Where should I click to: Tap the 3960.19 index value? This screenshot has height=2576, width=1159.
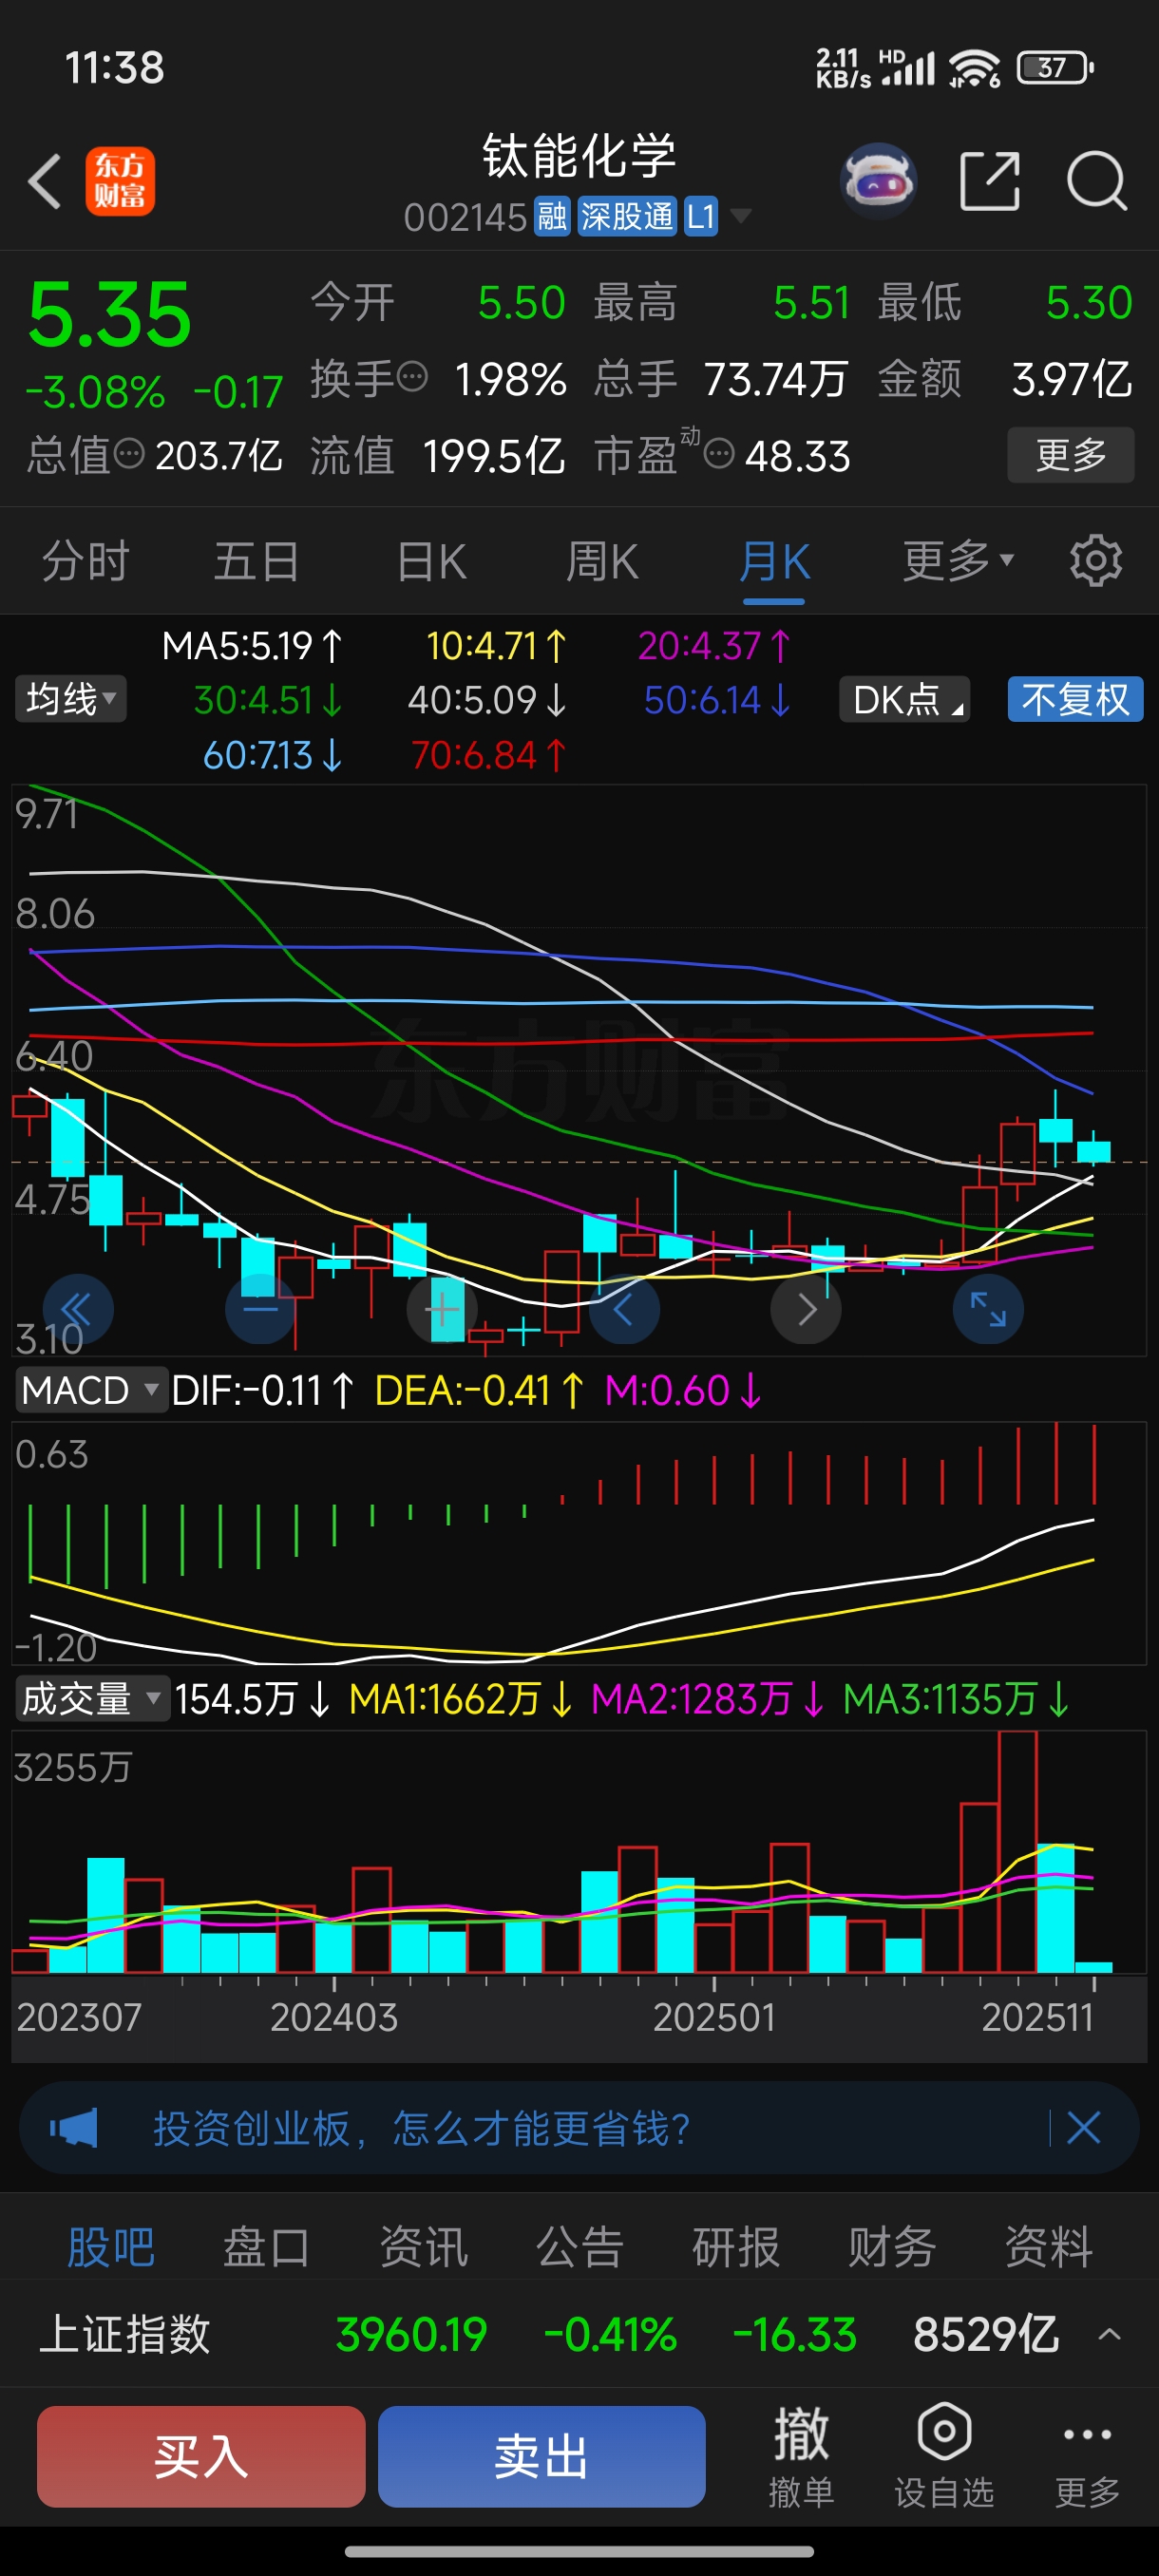[411, 2334]
